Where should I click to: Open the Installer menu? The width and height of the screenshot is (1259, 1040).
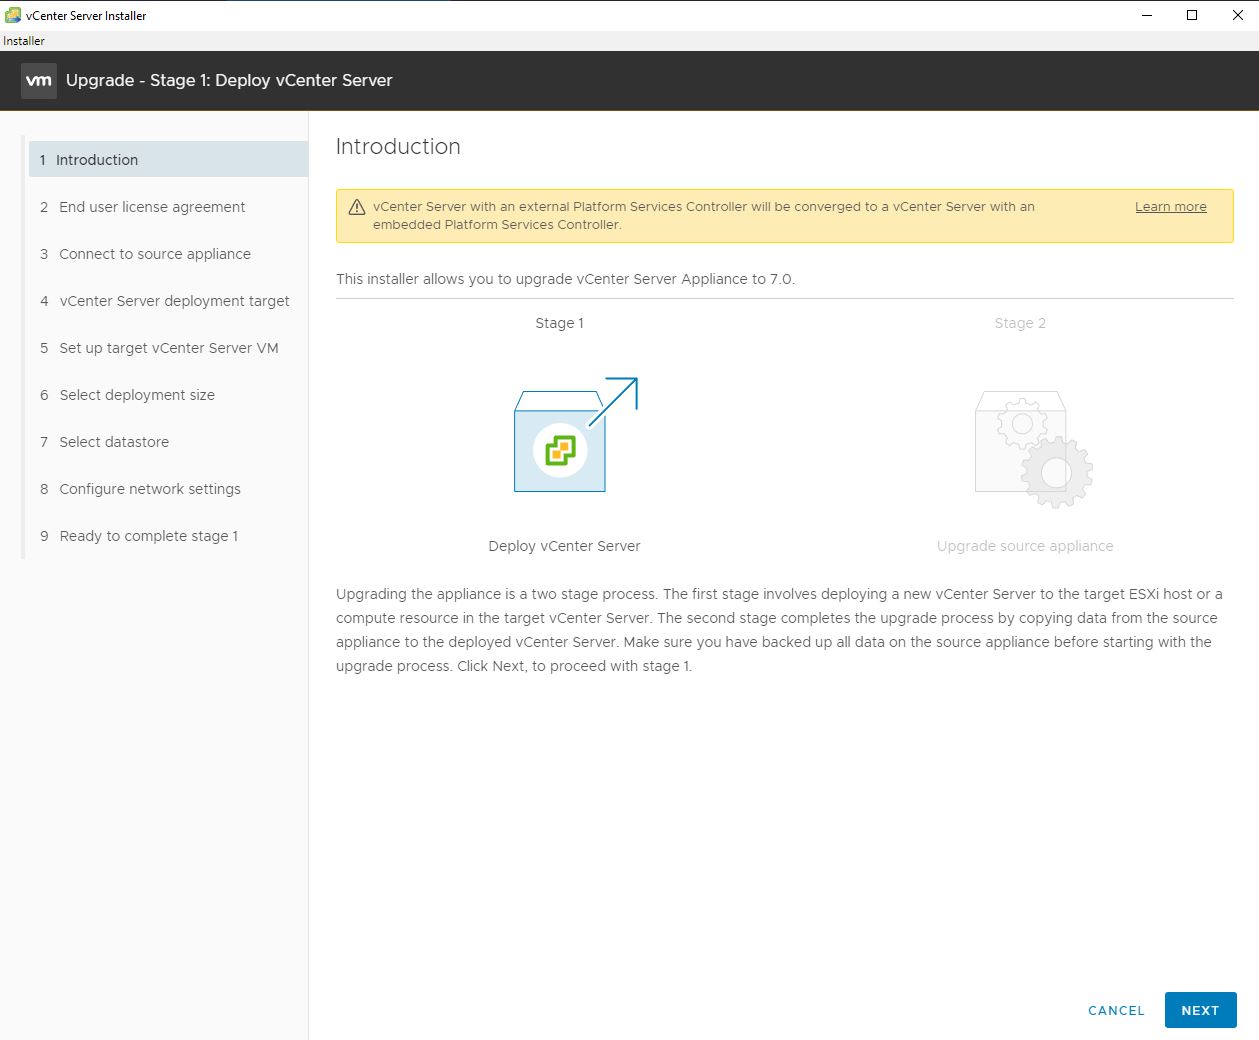(x=24, y=41)
